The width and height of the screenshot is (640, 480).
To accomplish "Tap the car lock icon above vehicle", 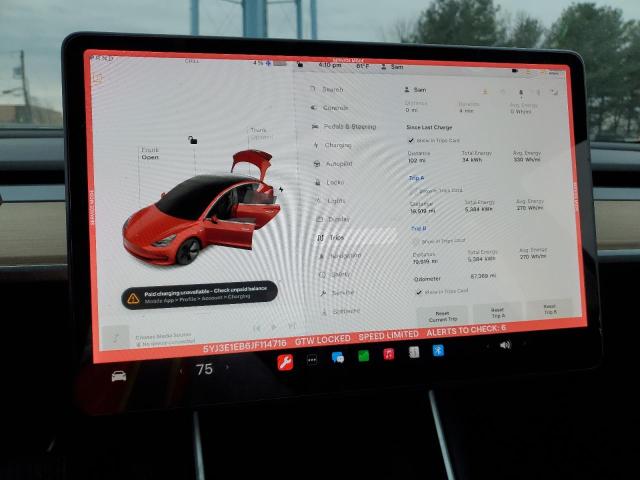I will pyautogui.click(x=193, y=140).
